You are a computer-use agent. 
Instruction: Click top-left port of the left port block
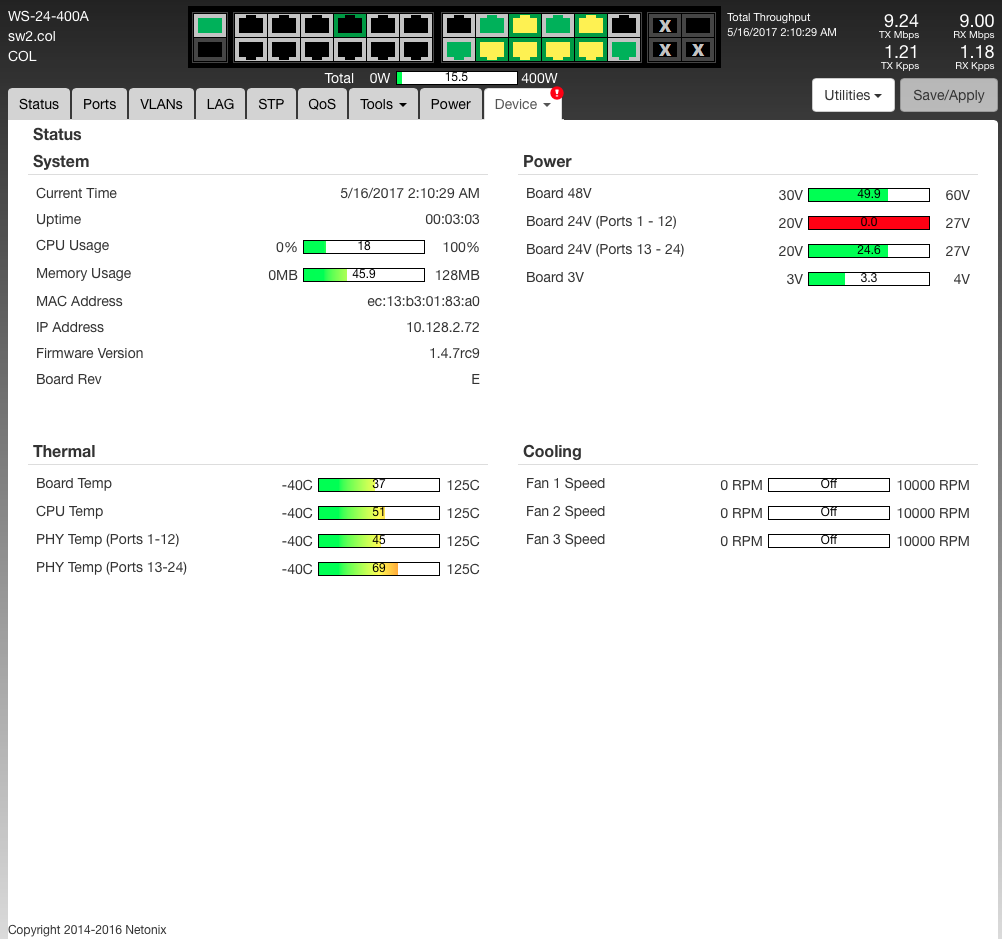click(x=250, y=26)
